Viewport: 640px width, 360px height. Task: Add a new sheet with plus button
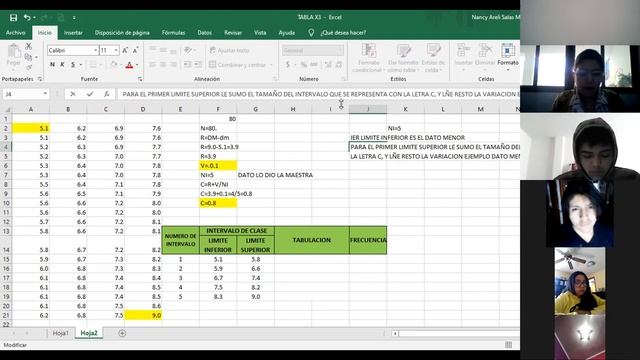click(x=122, y=333)
